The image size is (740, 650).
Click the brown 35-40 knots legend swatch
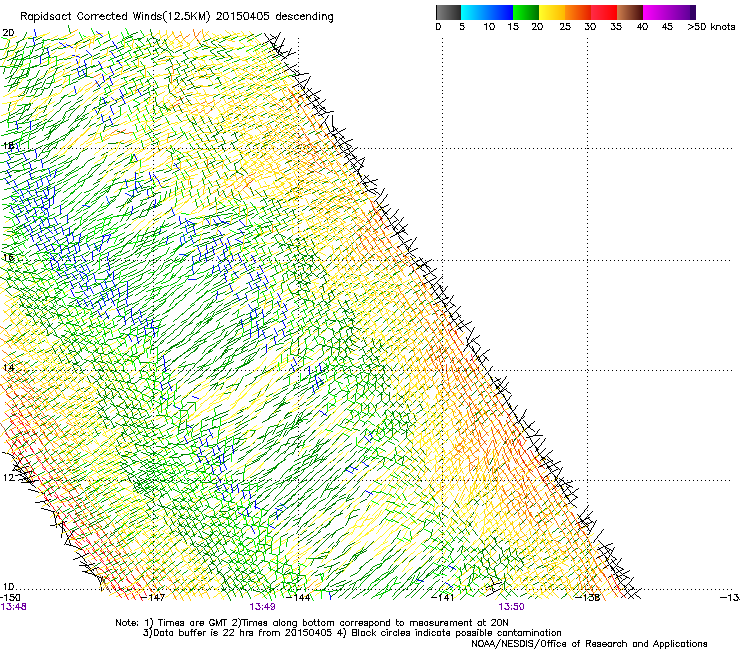[630, 12]
